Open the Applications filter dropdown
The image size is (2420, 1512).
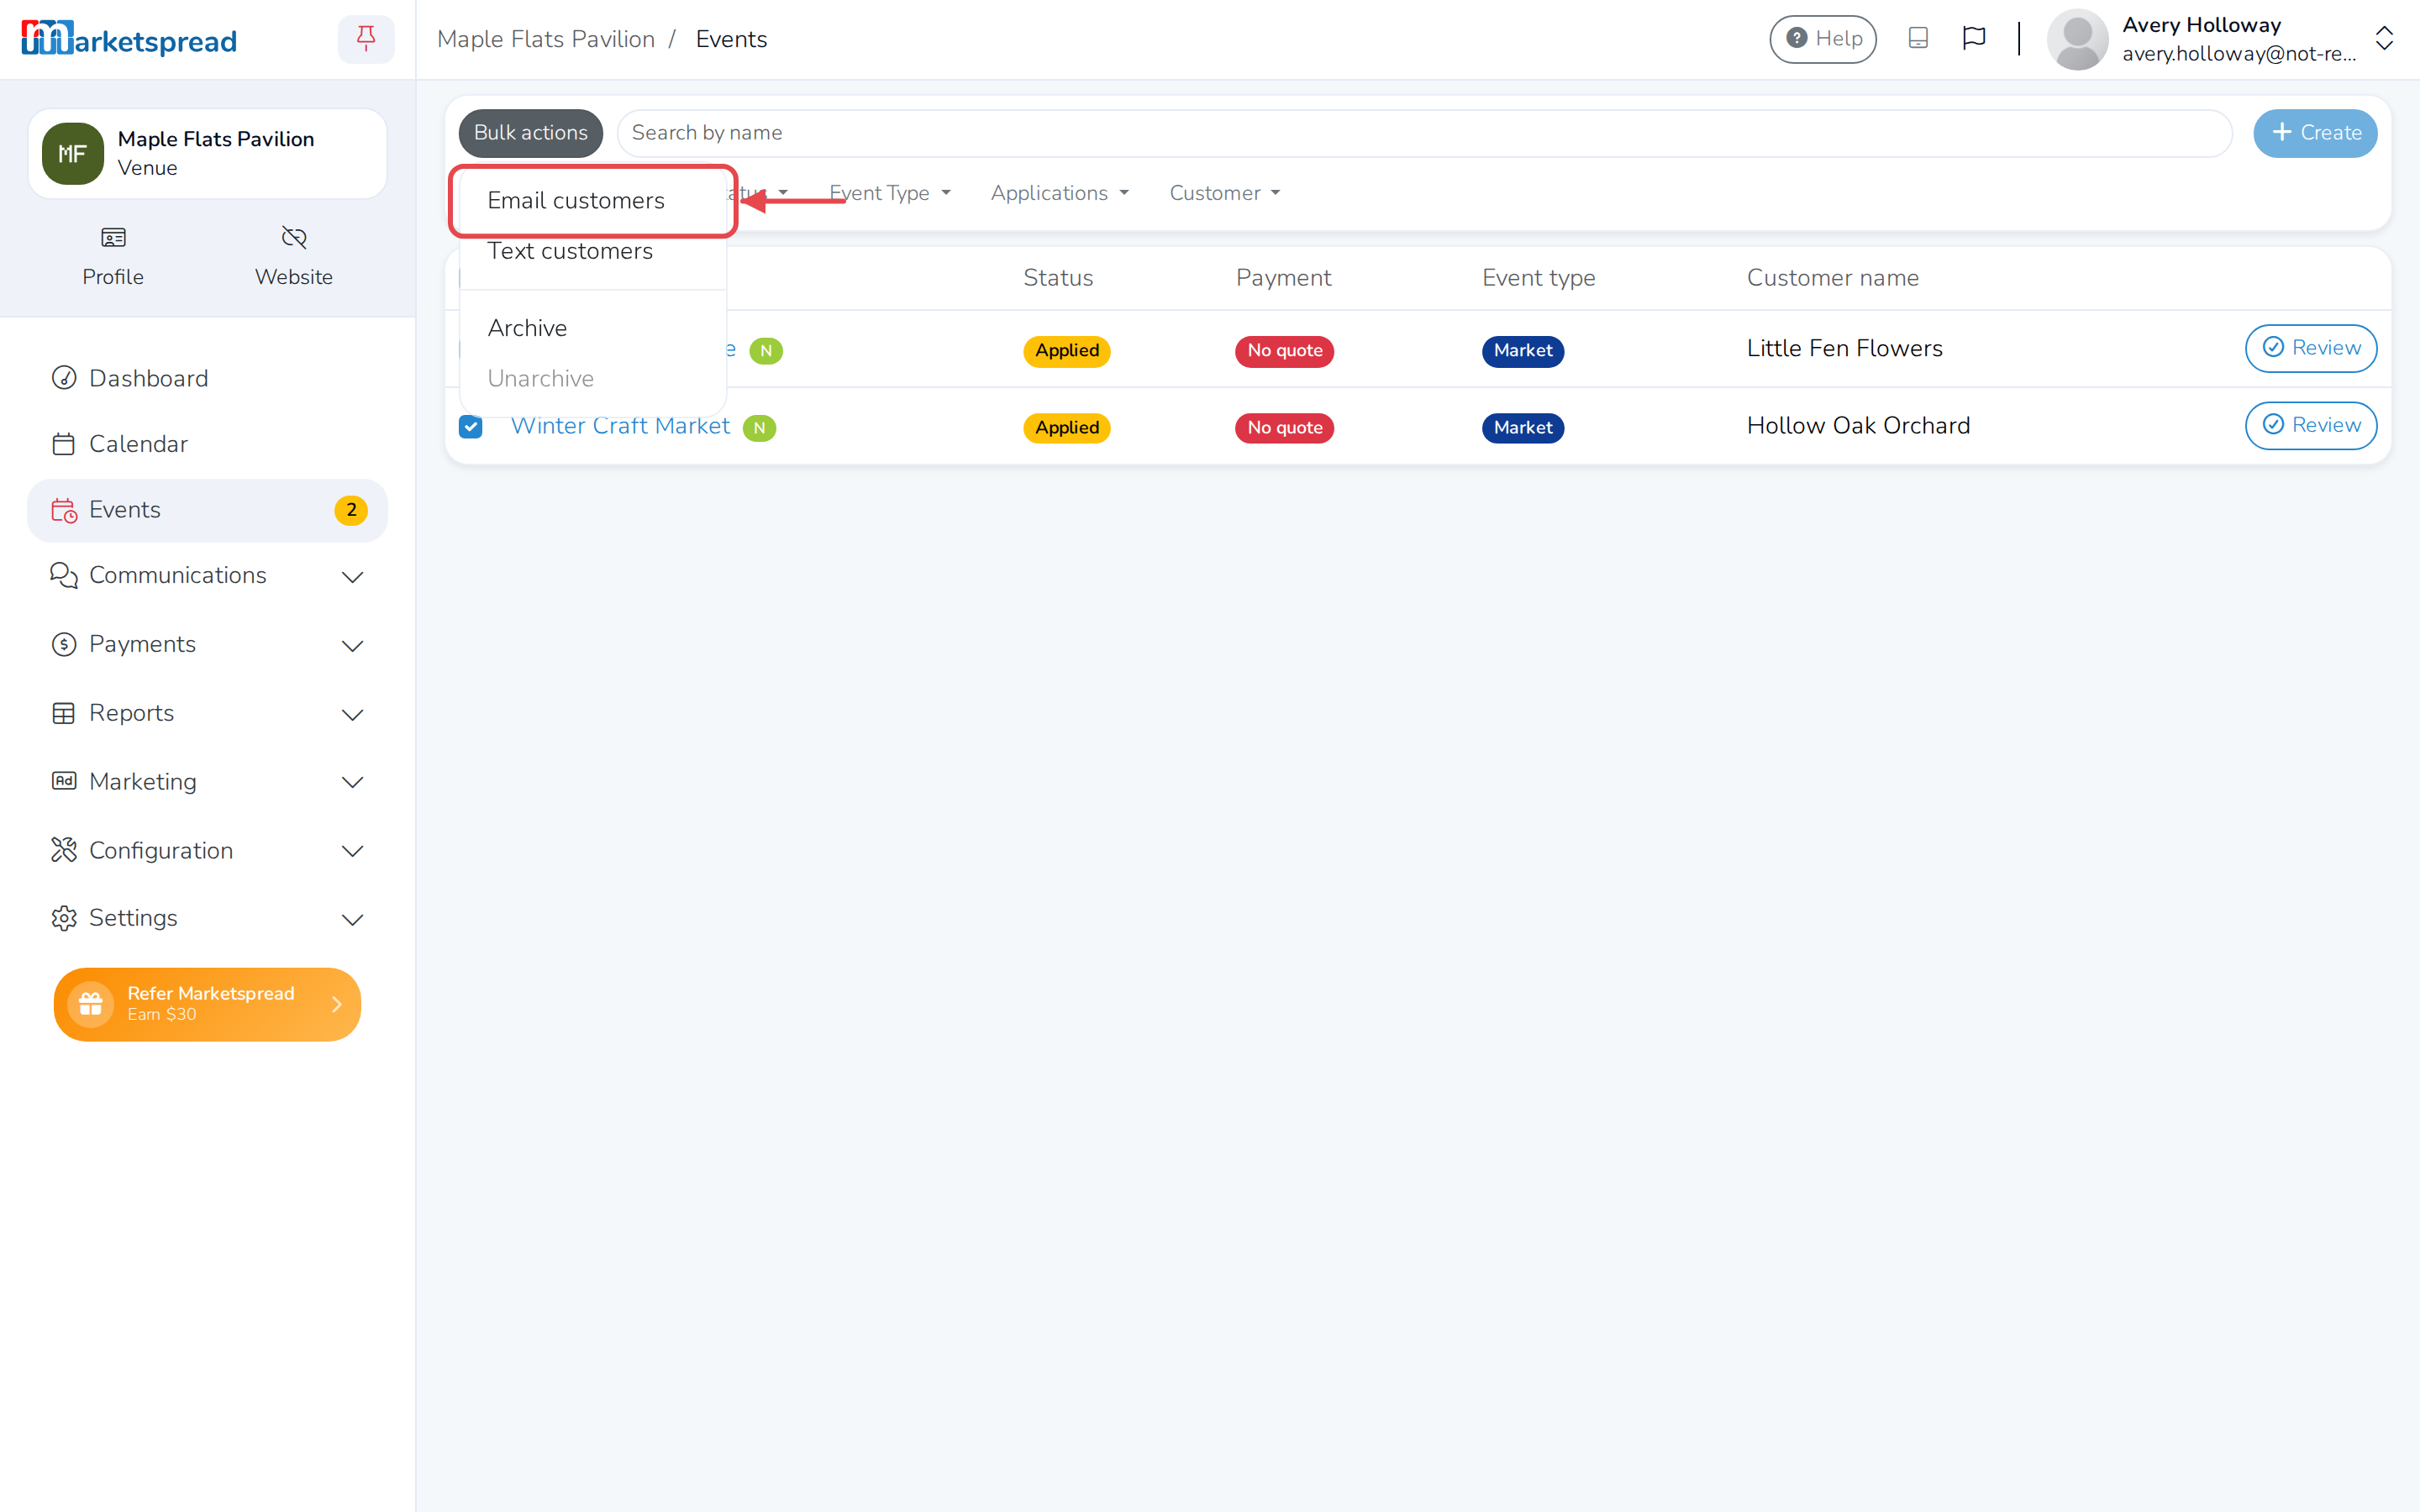tap(1059, 193)
